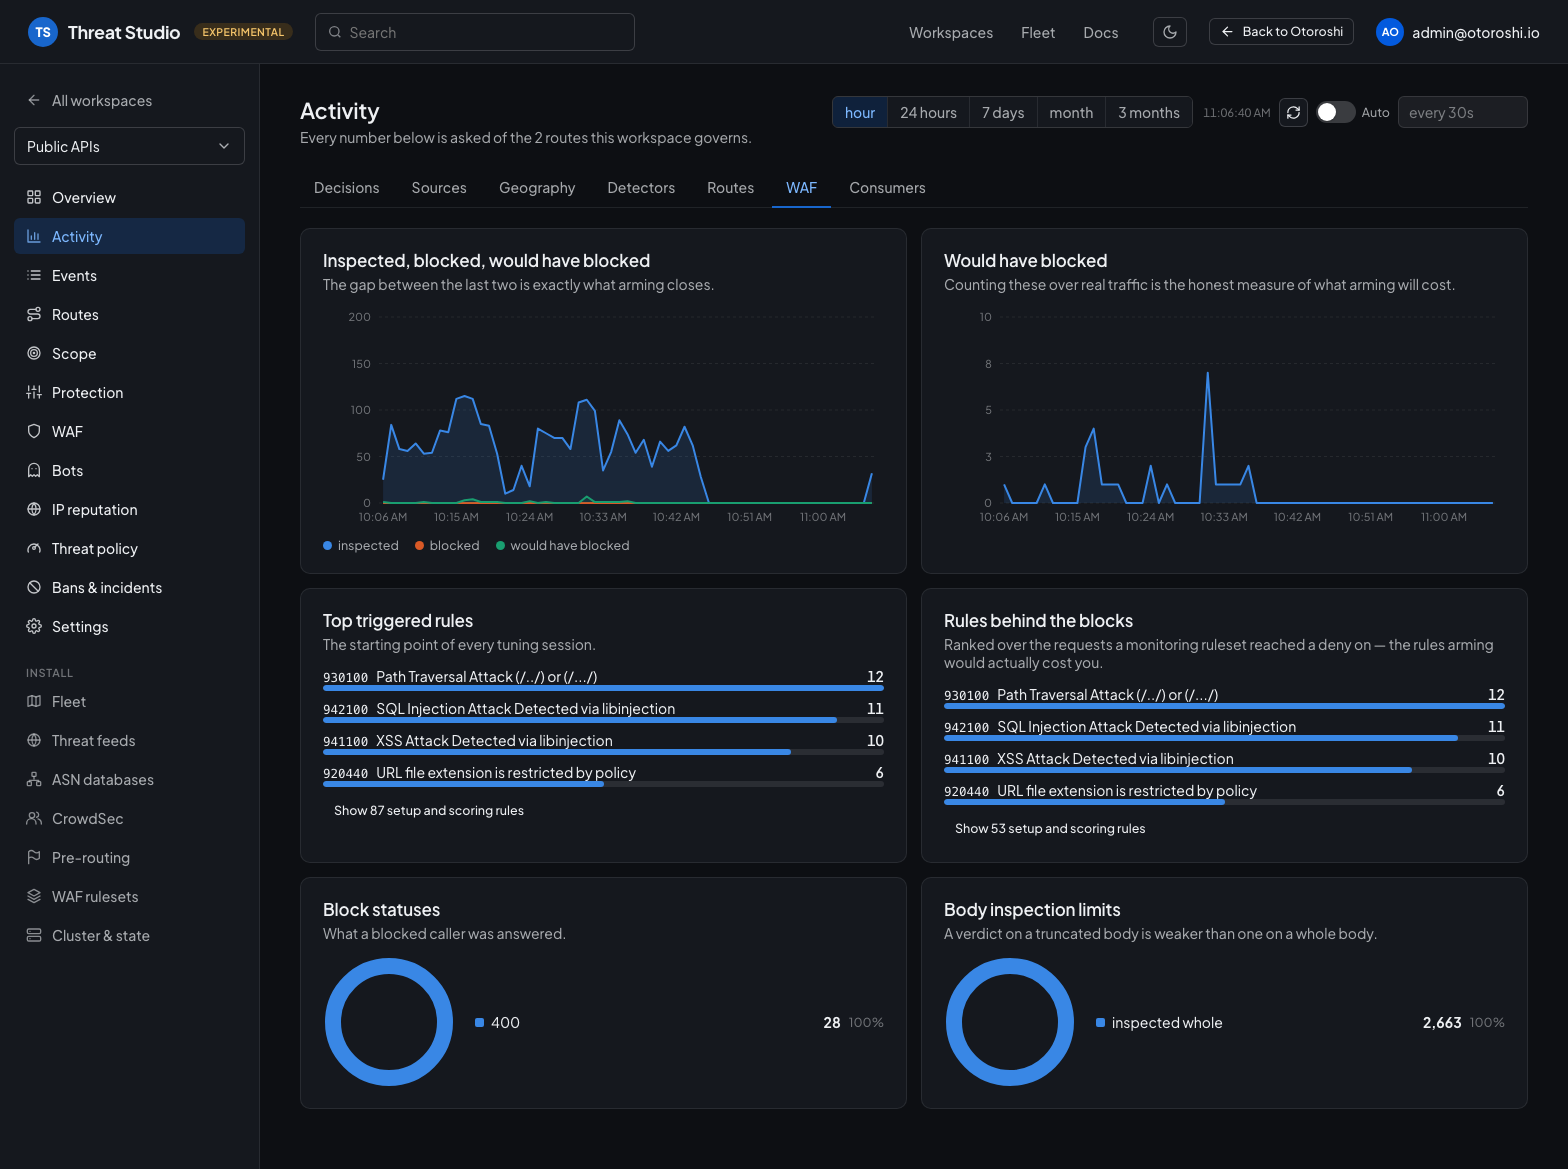The image size is (1568, 1169).
Task: Select the month time range
Action: click(x=1071, y=112)
